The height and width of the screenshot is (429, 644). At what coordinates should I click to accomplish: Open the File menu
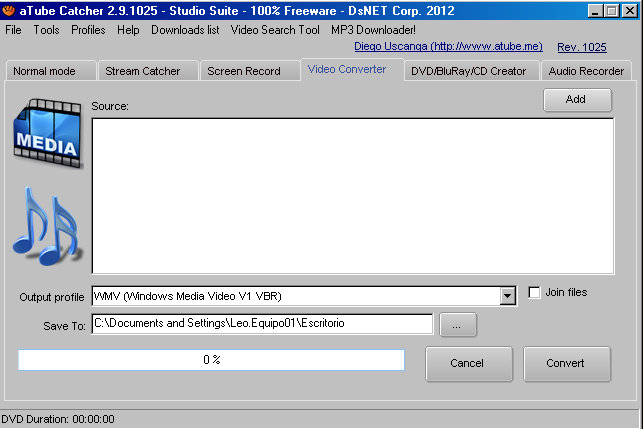13,30
